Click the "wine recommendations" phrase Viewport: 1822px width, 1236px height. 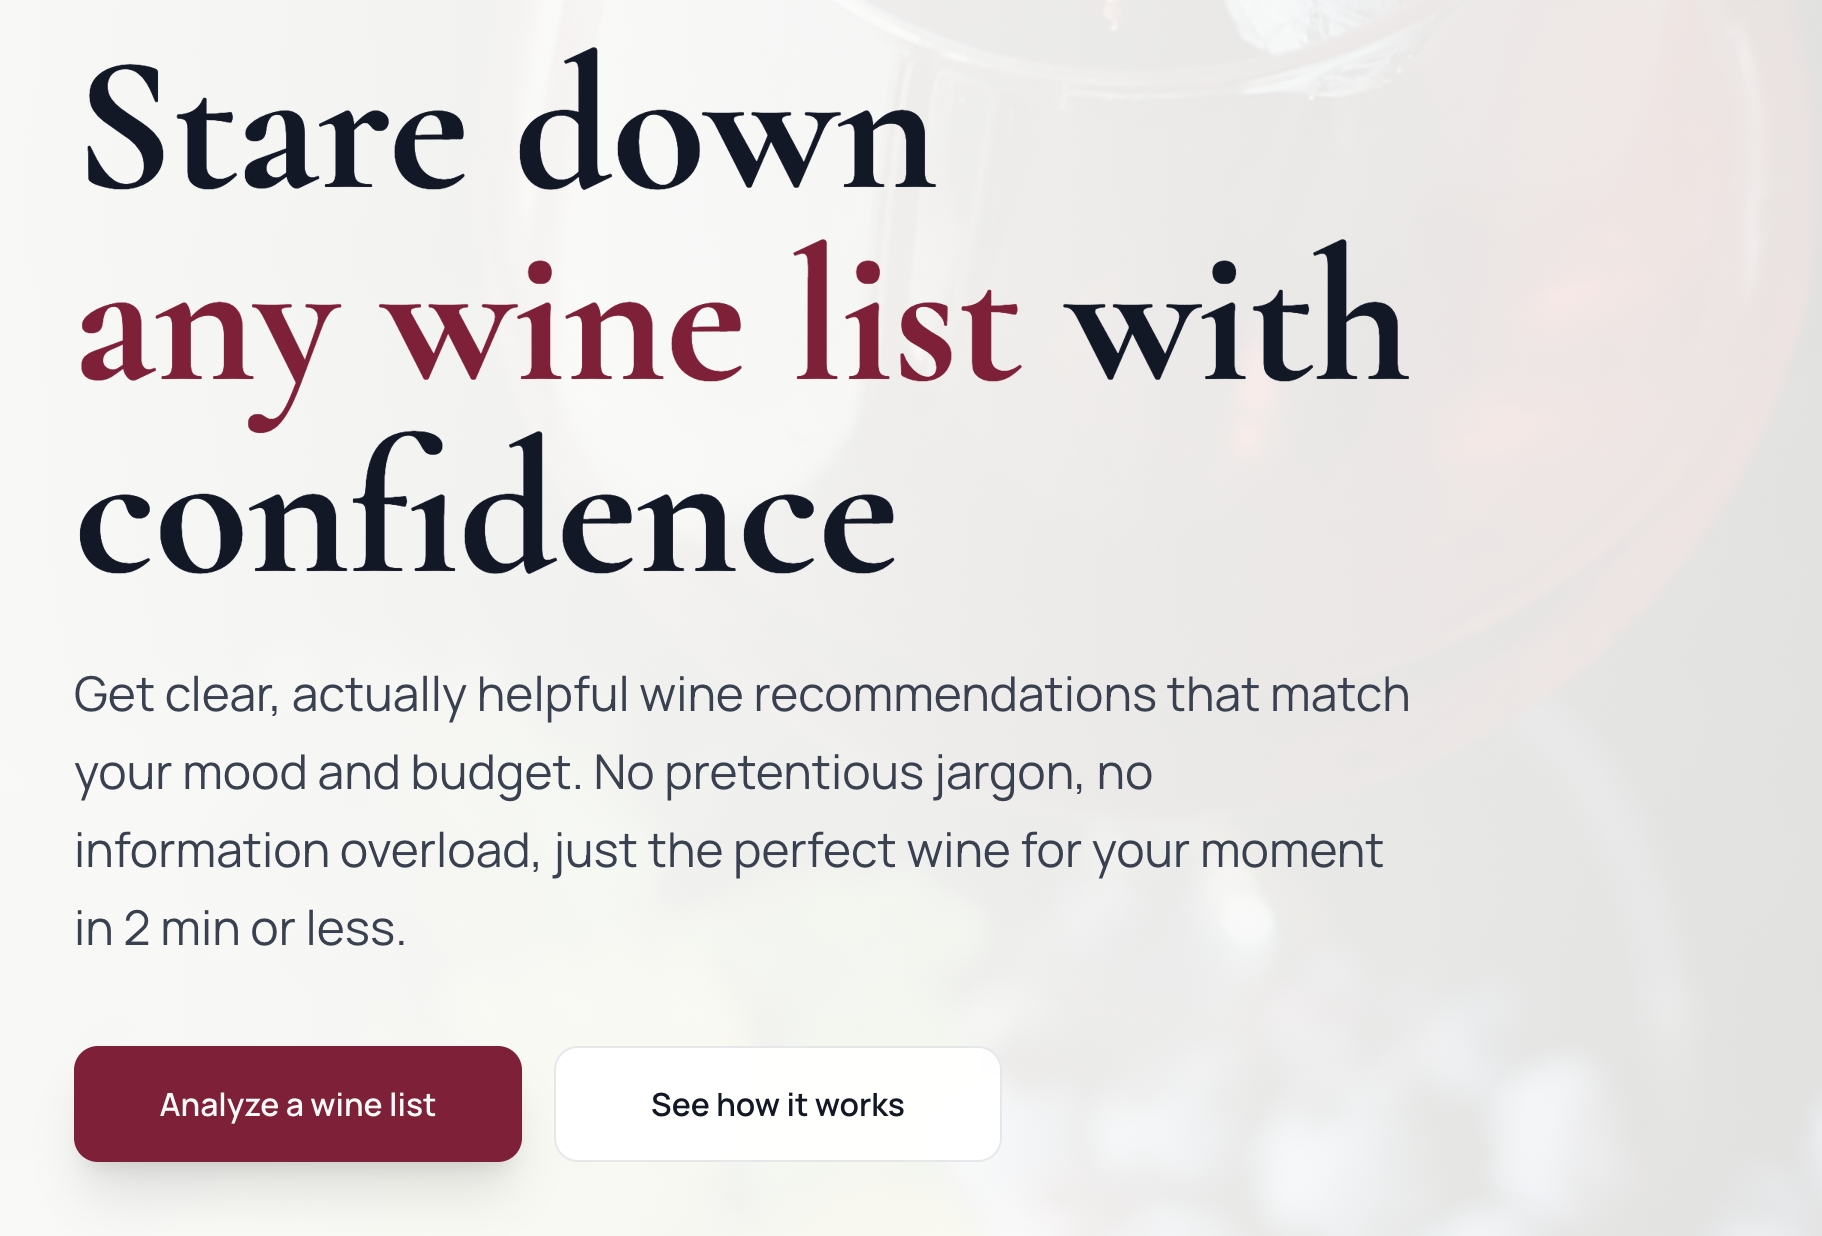click(897, 695)
